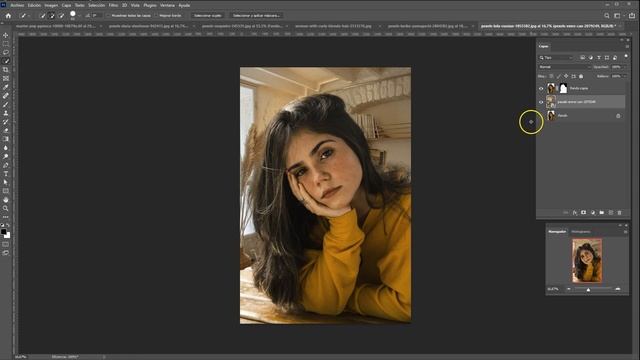Create a new group folder in Layers panel
This screenshot has height=360, width=640.
(x=602, y=213)
